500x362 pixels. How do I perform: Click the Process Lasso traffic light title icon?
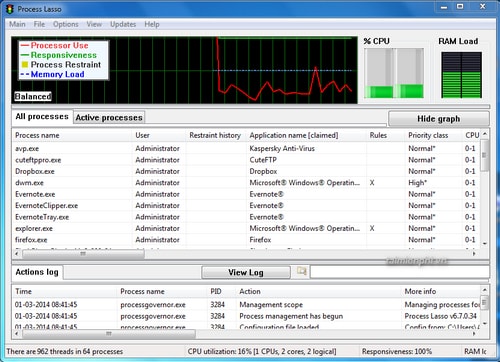tap(10, 9)
